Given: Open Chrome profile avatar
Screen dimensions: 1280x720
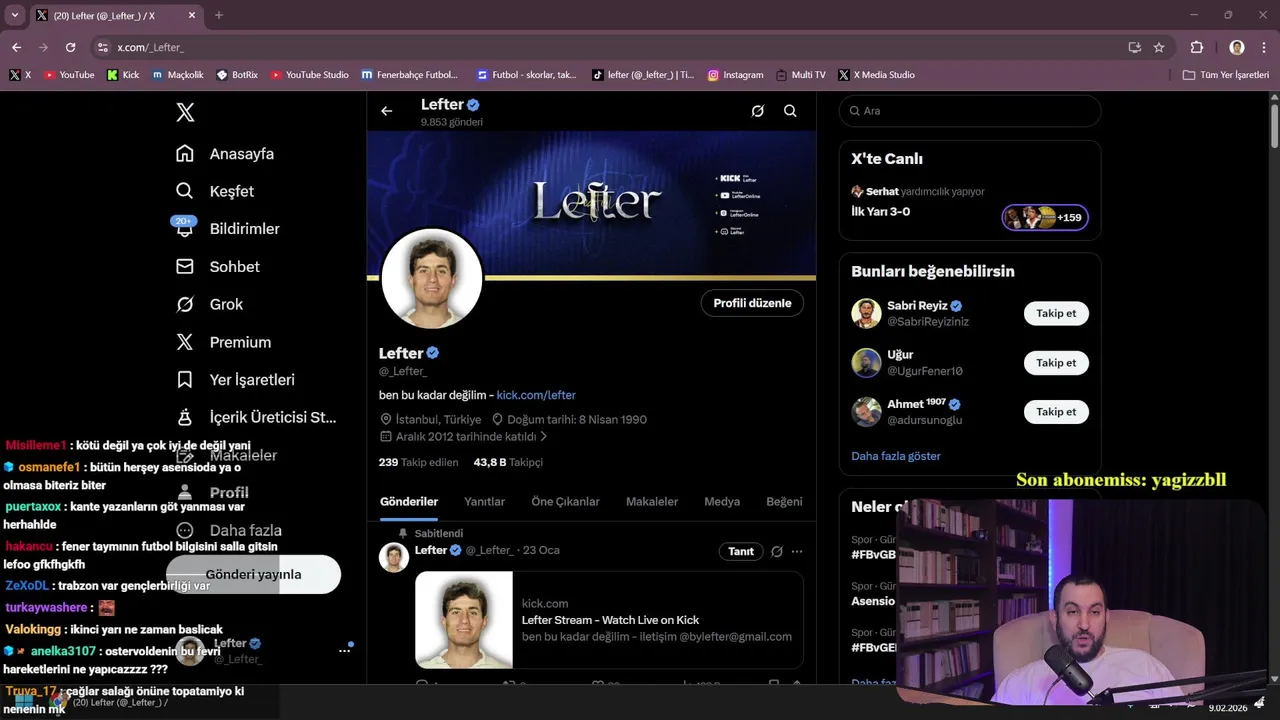Looking at the screenshot, I should pos(1237,47).
